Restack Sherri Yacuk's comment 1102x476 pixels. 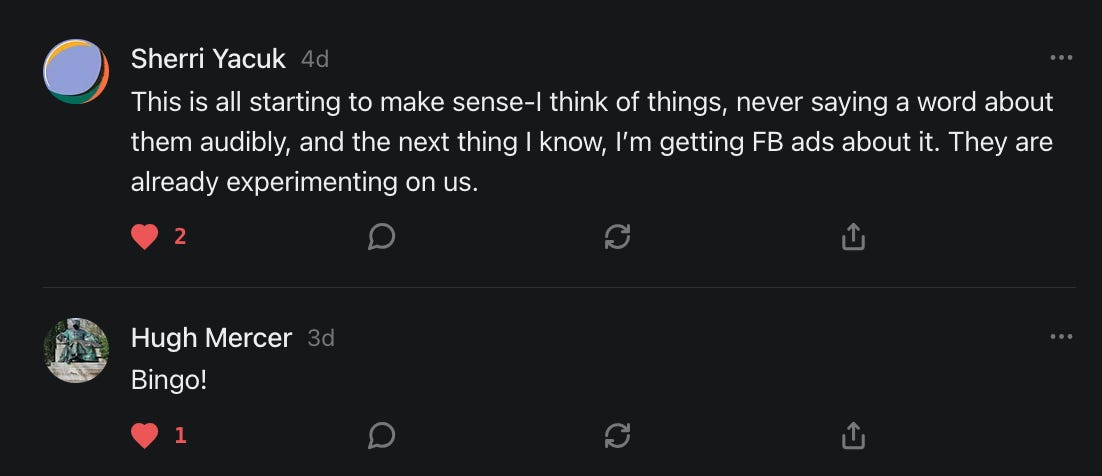pyautogui.click(x=617, y=237)
